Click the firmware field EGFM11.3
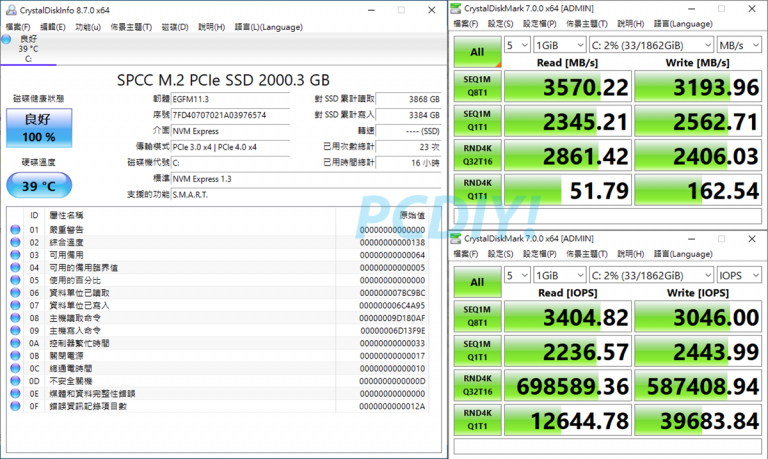The height and width of the screenshot is (459, 768). (230, 99)
